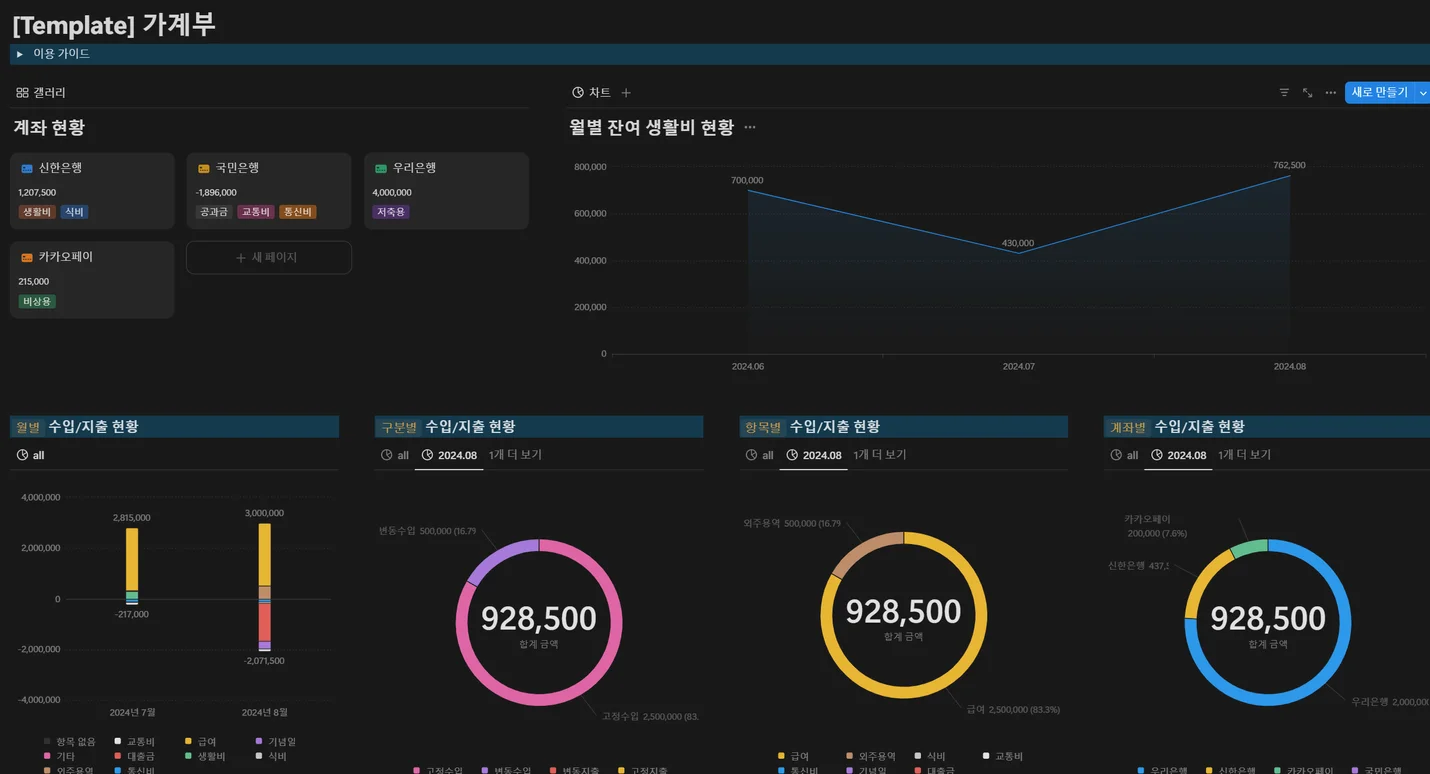The height and width of the screenshot is (774, 1430).
Task: Expand 1개 더 보기 under 계좌별 수입/지출 현황
Action: [1244, 455]
